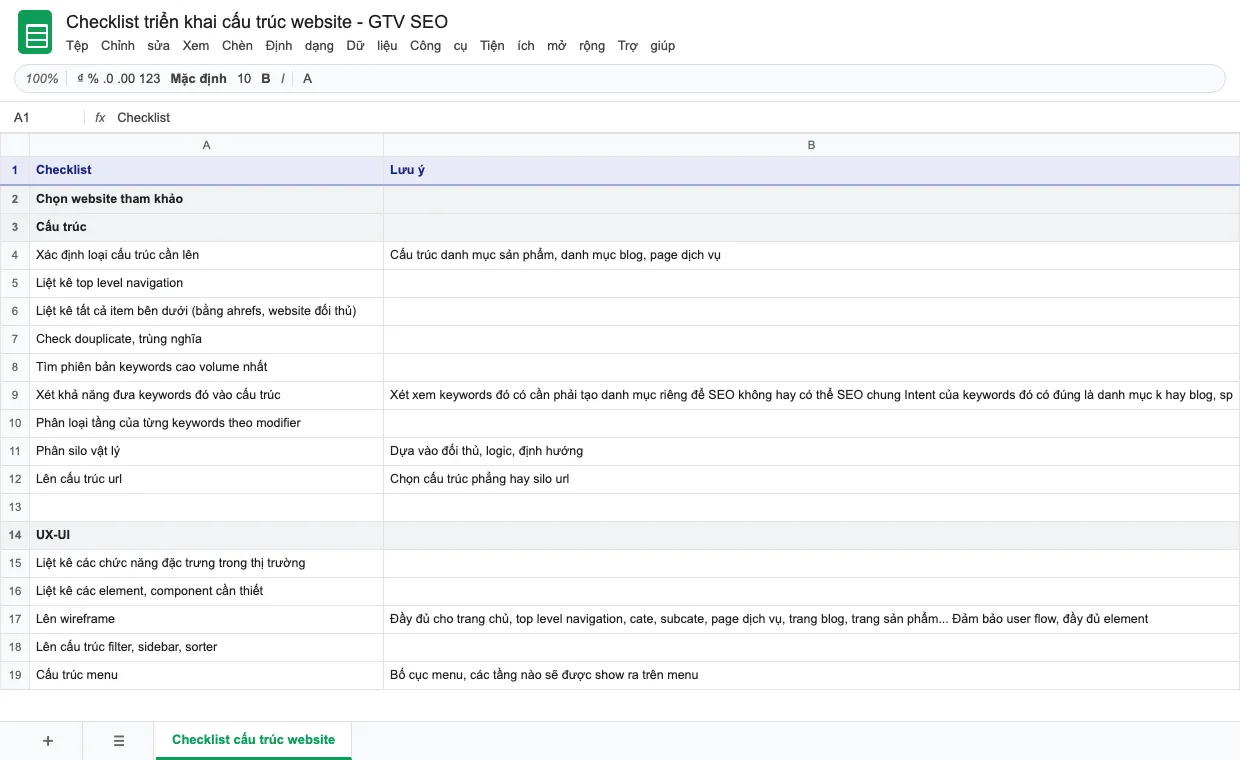Add a new sheet with plus button
1240x760 pixels.
[48, 741]
